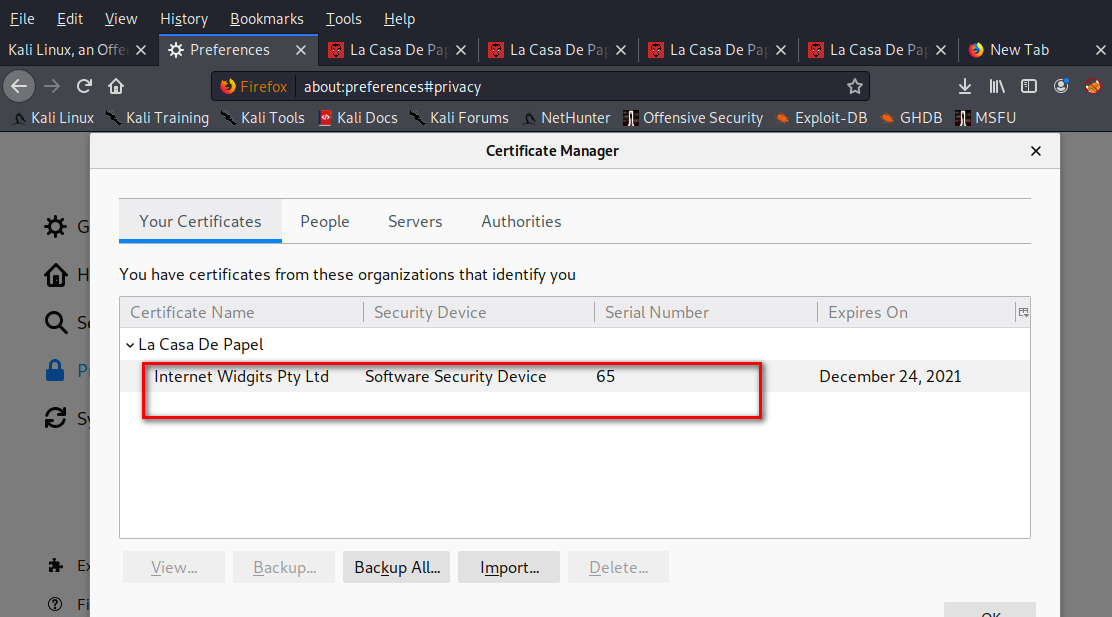Open the Firefox account avatar icon
1112x617 pixels.
click(1061, 87)
